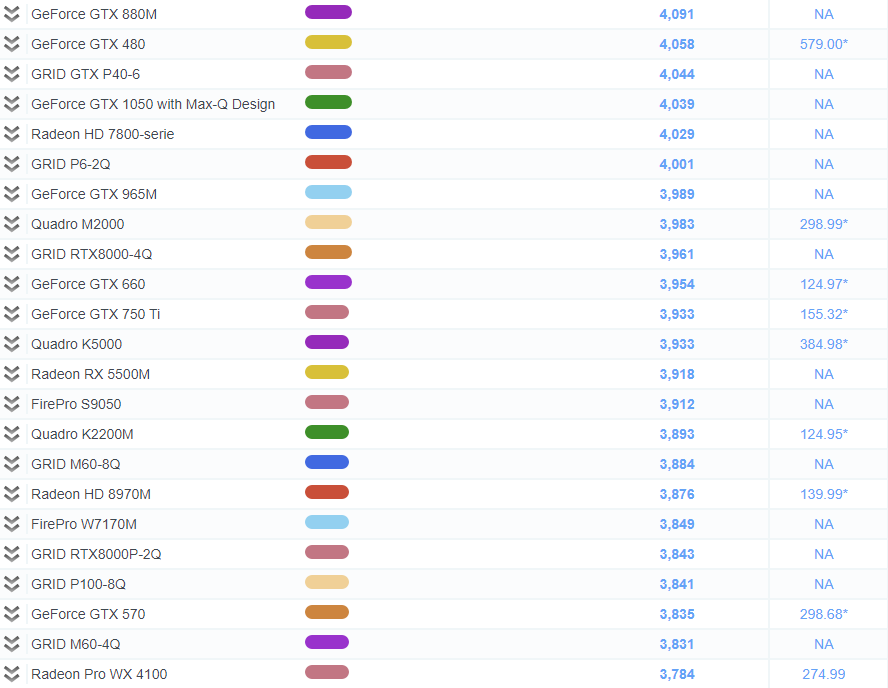The image size is (888, 688).
Task: Expand the GeForce GTX 660 row chevron
Action: pyautogui.click(x=11, y=284)
